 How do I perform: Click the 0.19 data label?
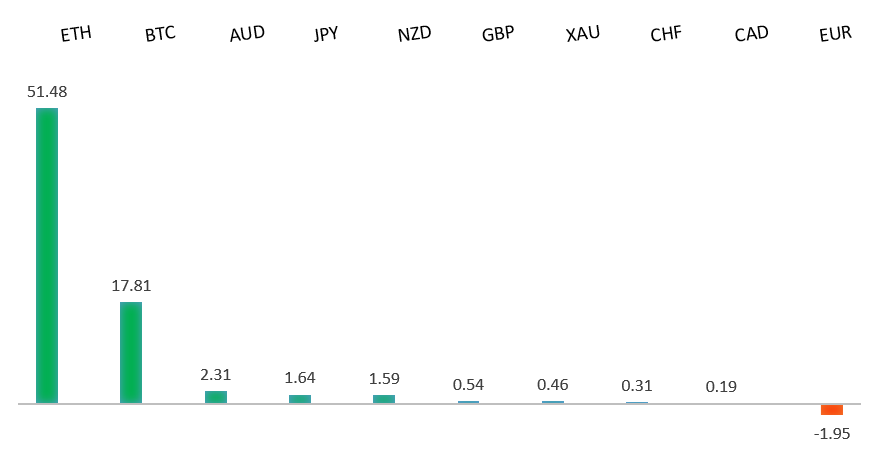[719, 386]
